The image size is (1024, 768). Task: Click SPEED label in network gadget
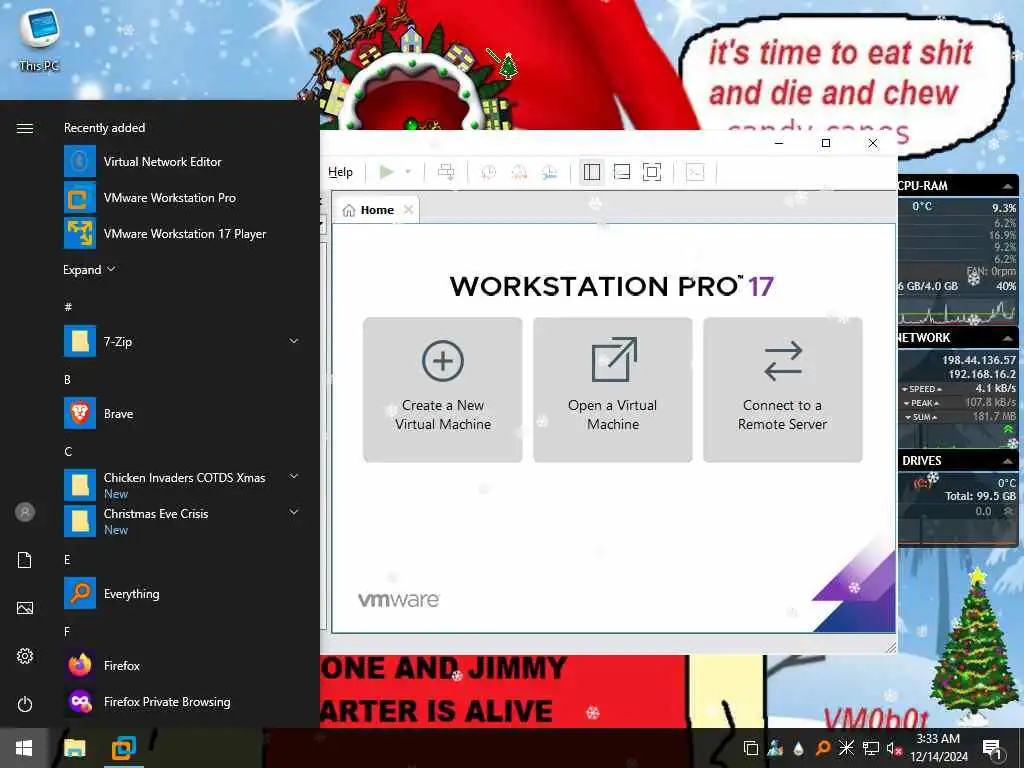click(921, 389)
